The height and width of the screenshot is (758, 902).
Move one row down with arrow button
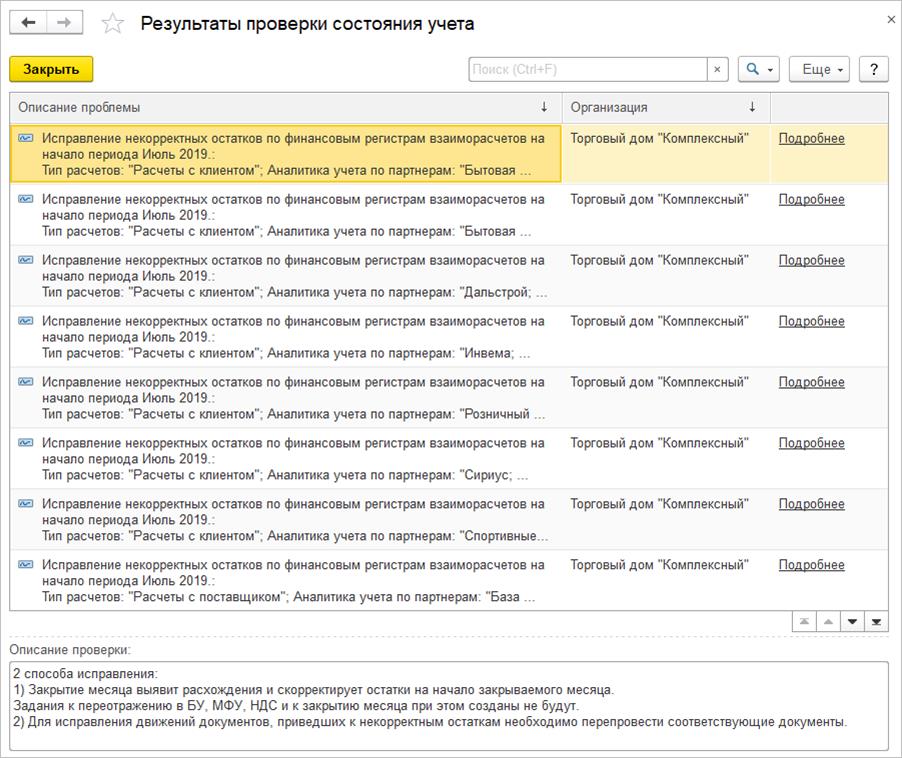pos(852,622)
